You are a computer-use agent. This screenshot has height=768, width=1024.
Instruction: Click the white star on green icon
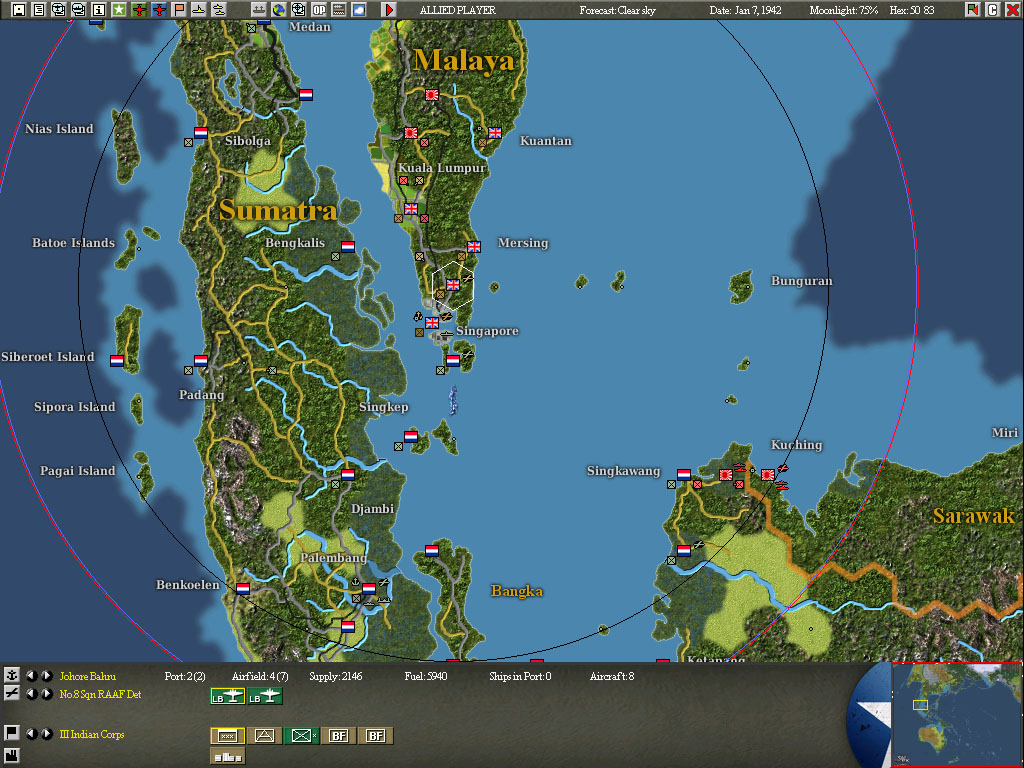tap(119, 10)
